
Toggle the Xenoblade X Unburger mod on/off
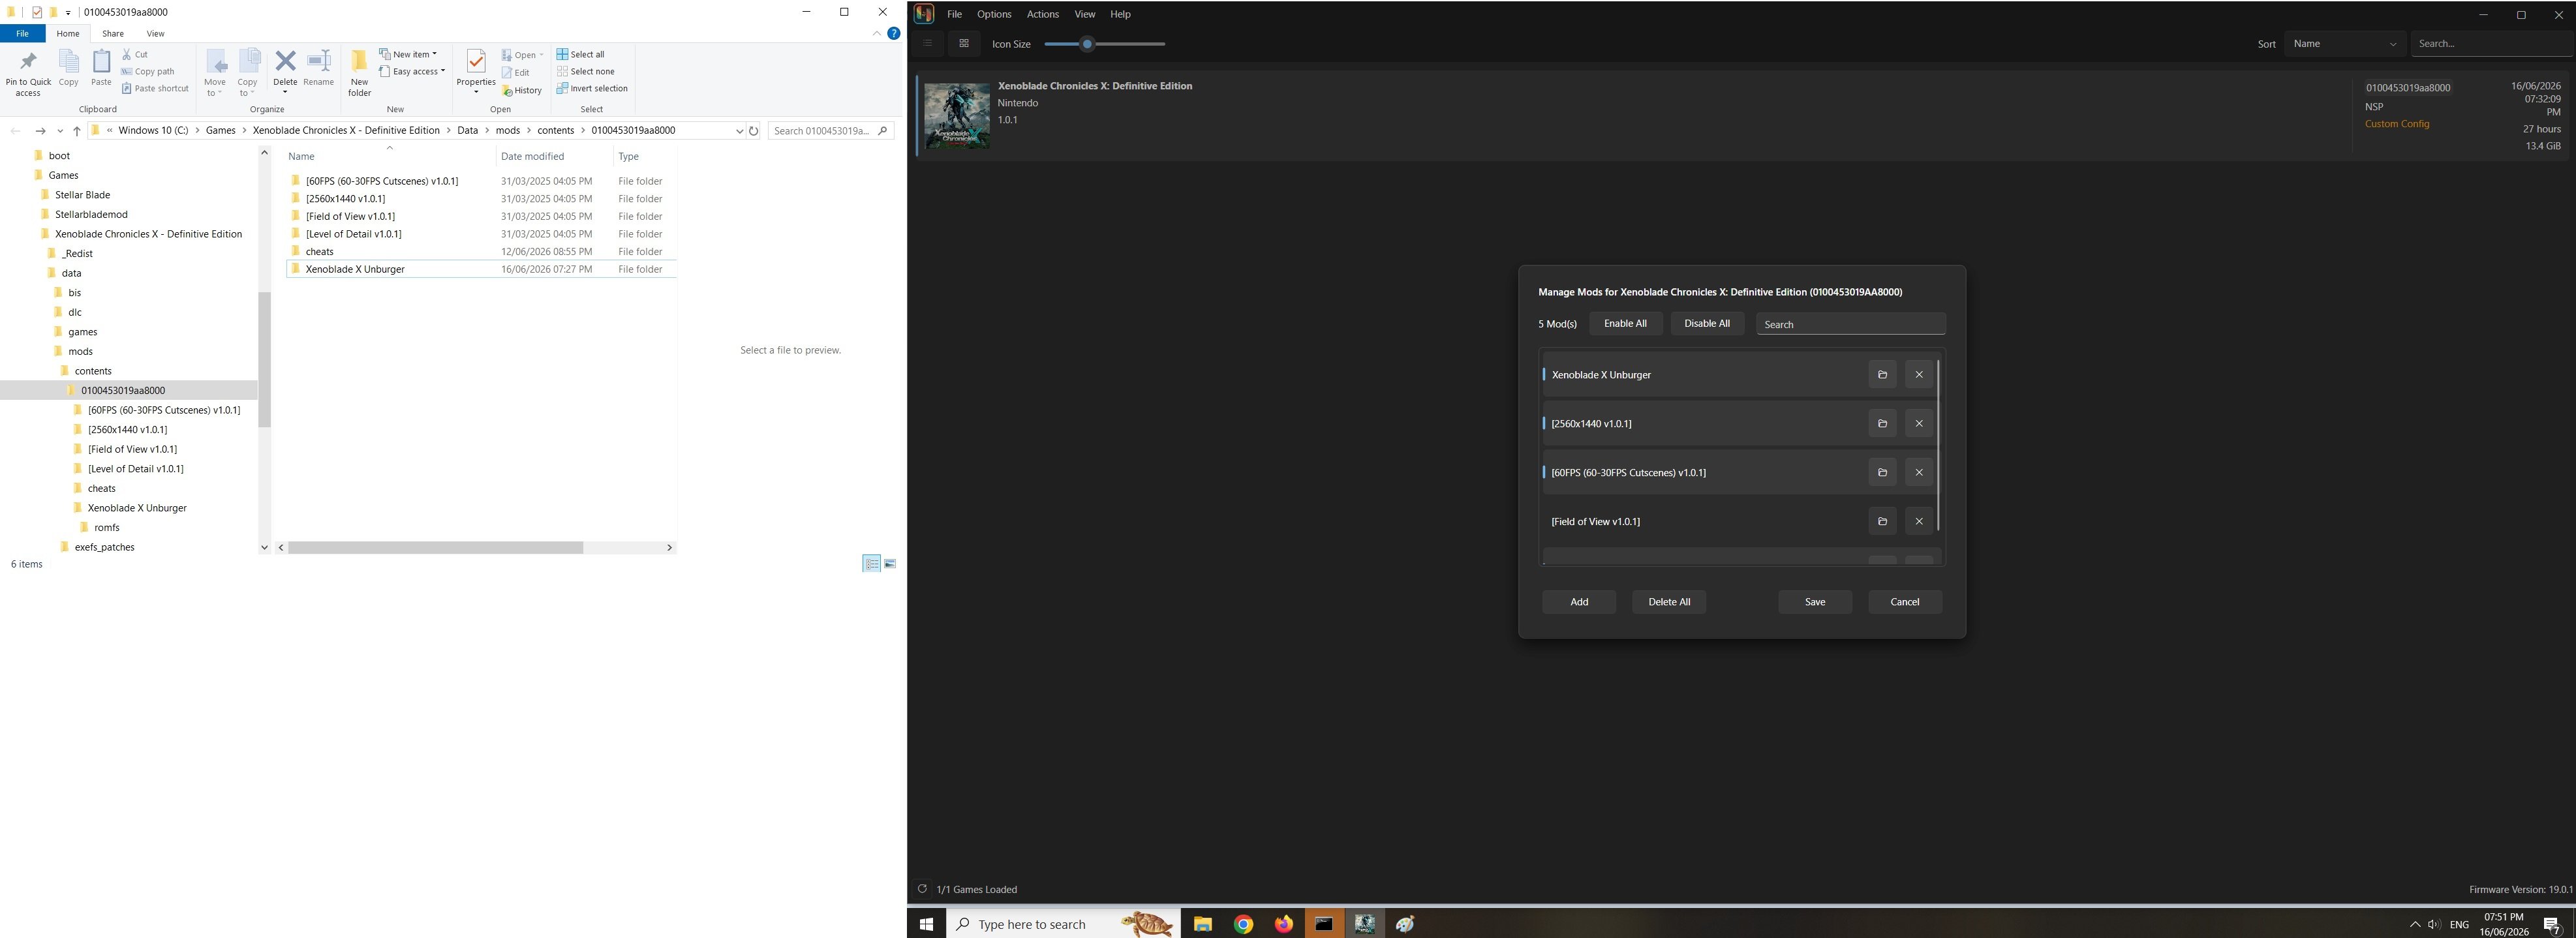tap(1701, 375)
